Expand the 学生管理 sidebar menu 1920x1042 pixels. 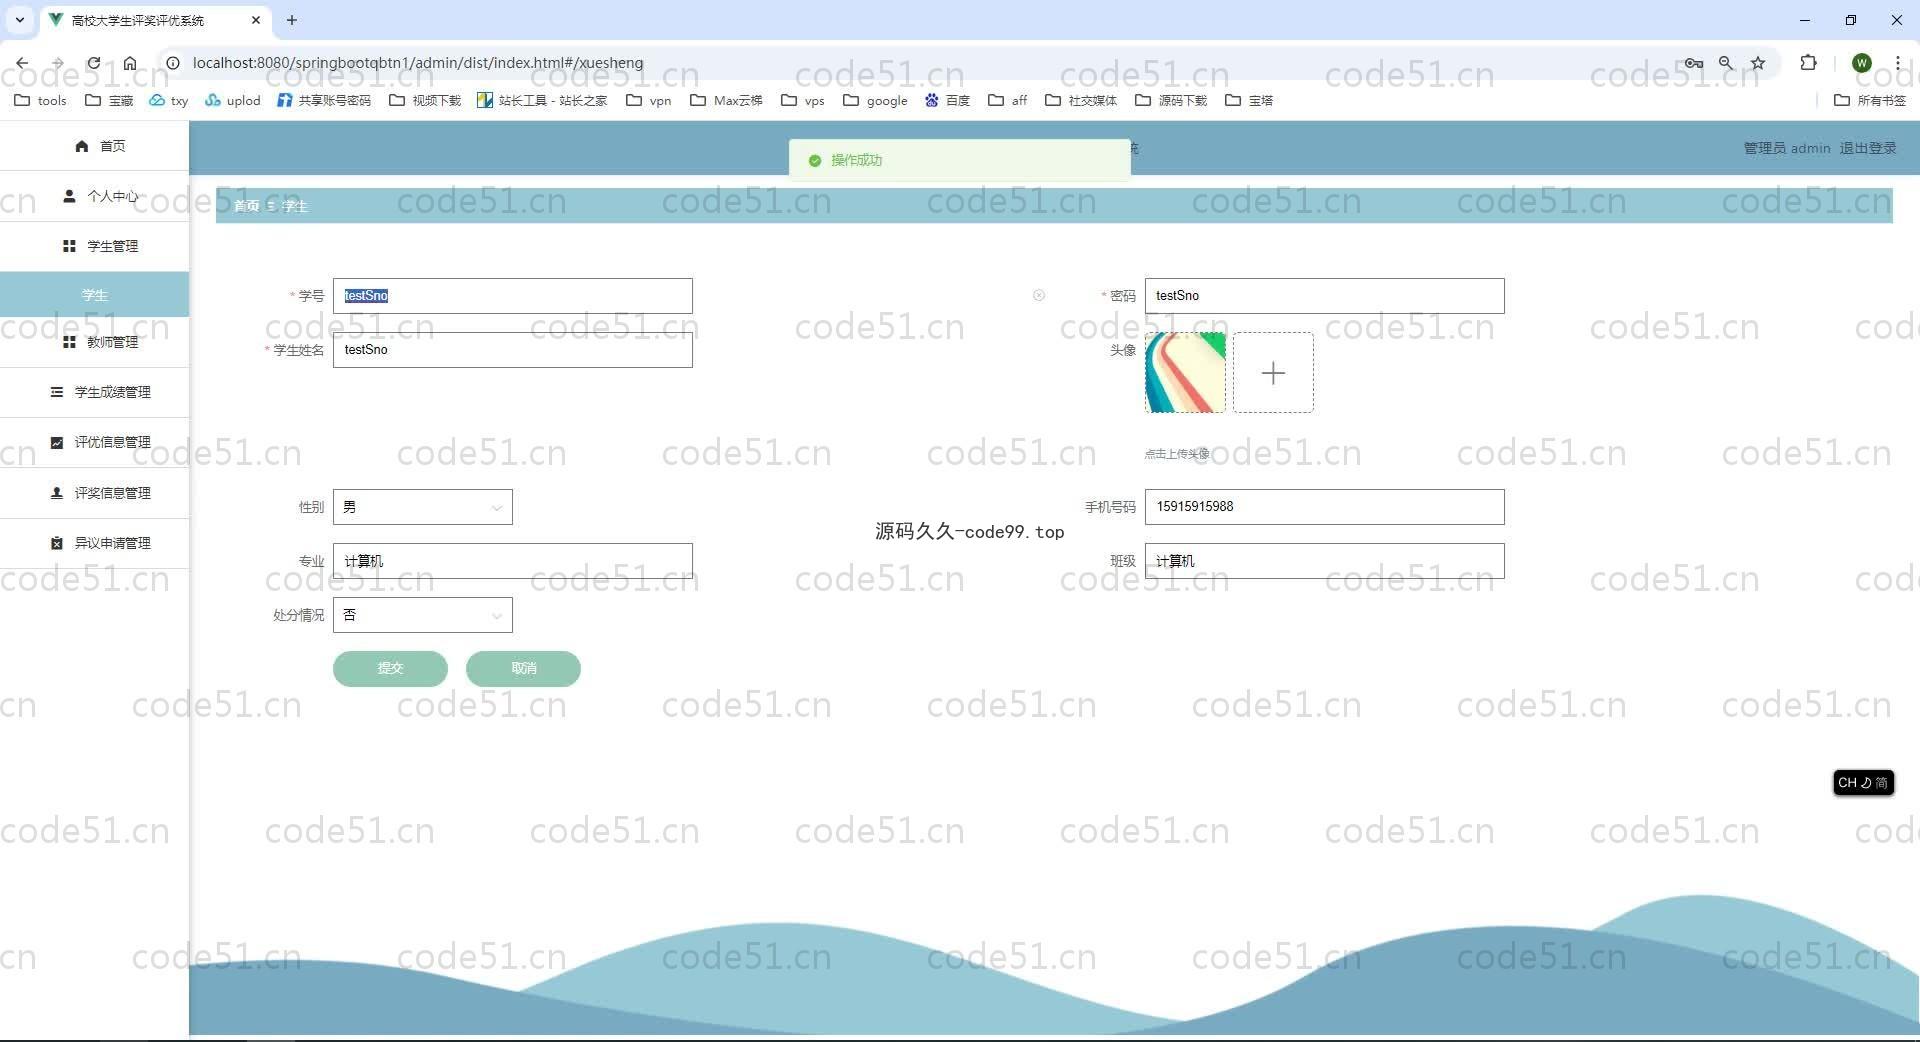click(x=94, y=246)
